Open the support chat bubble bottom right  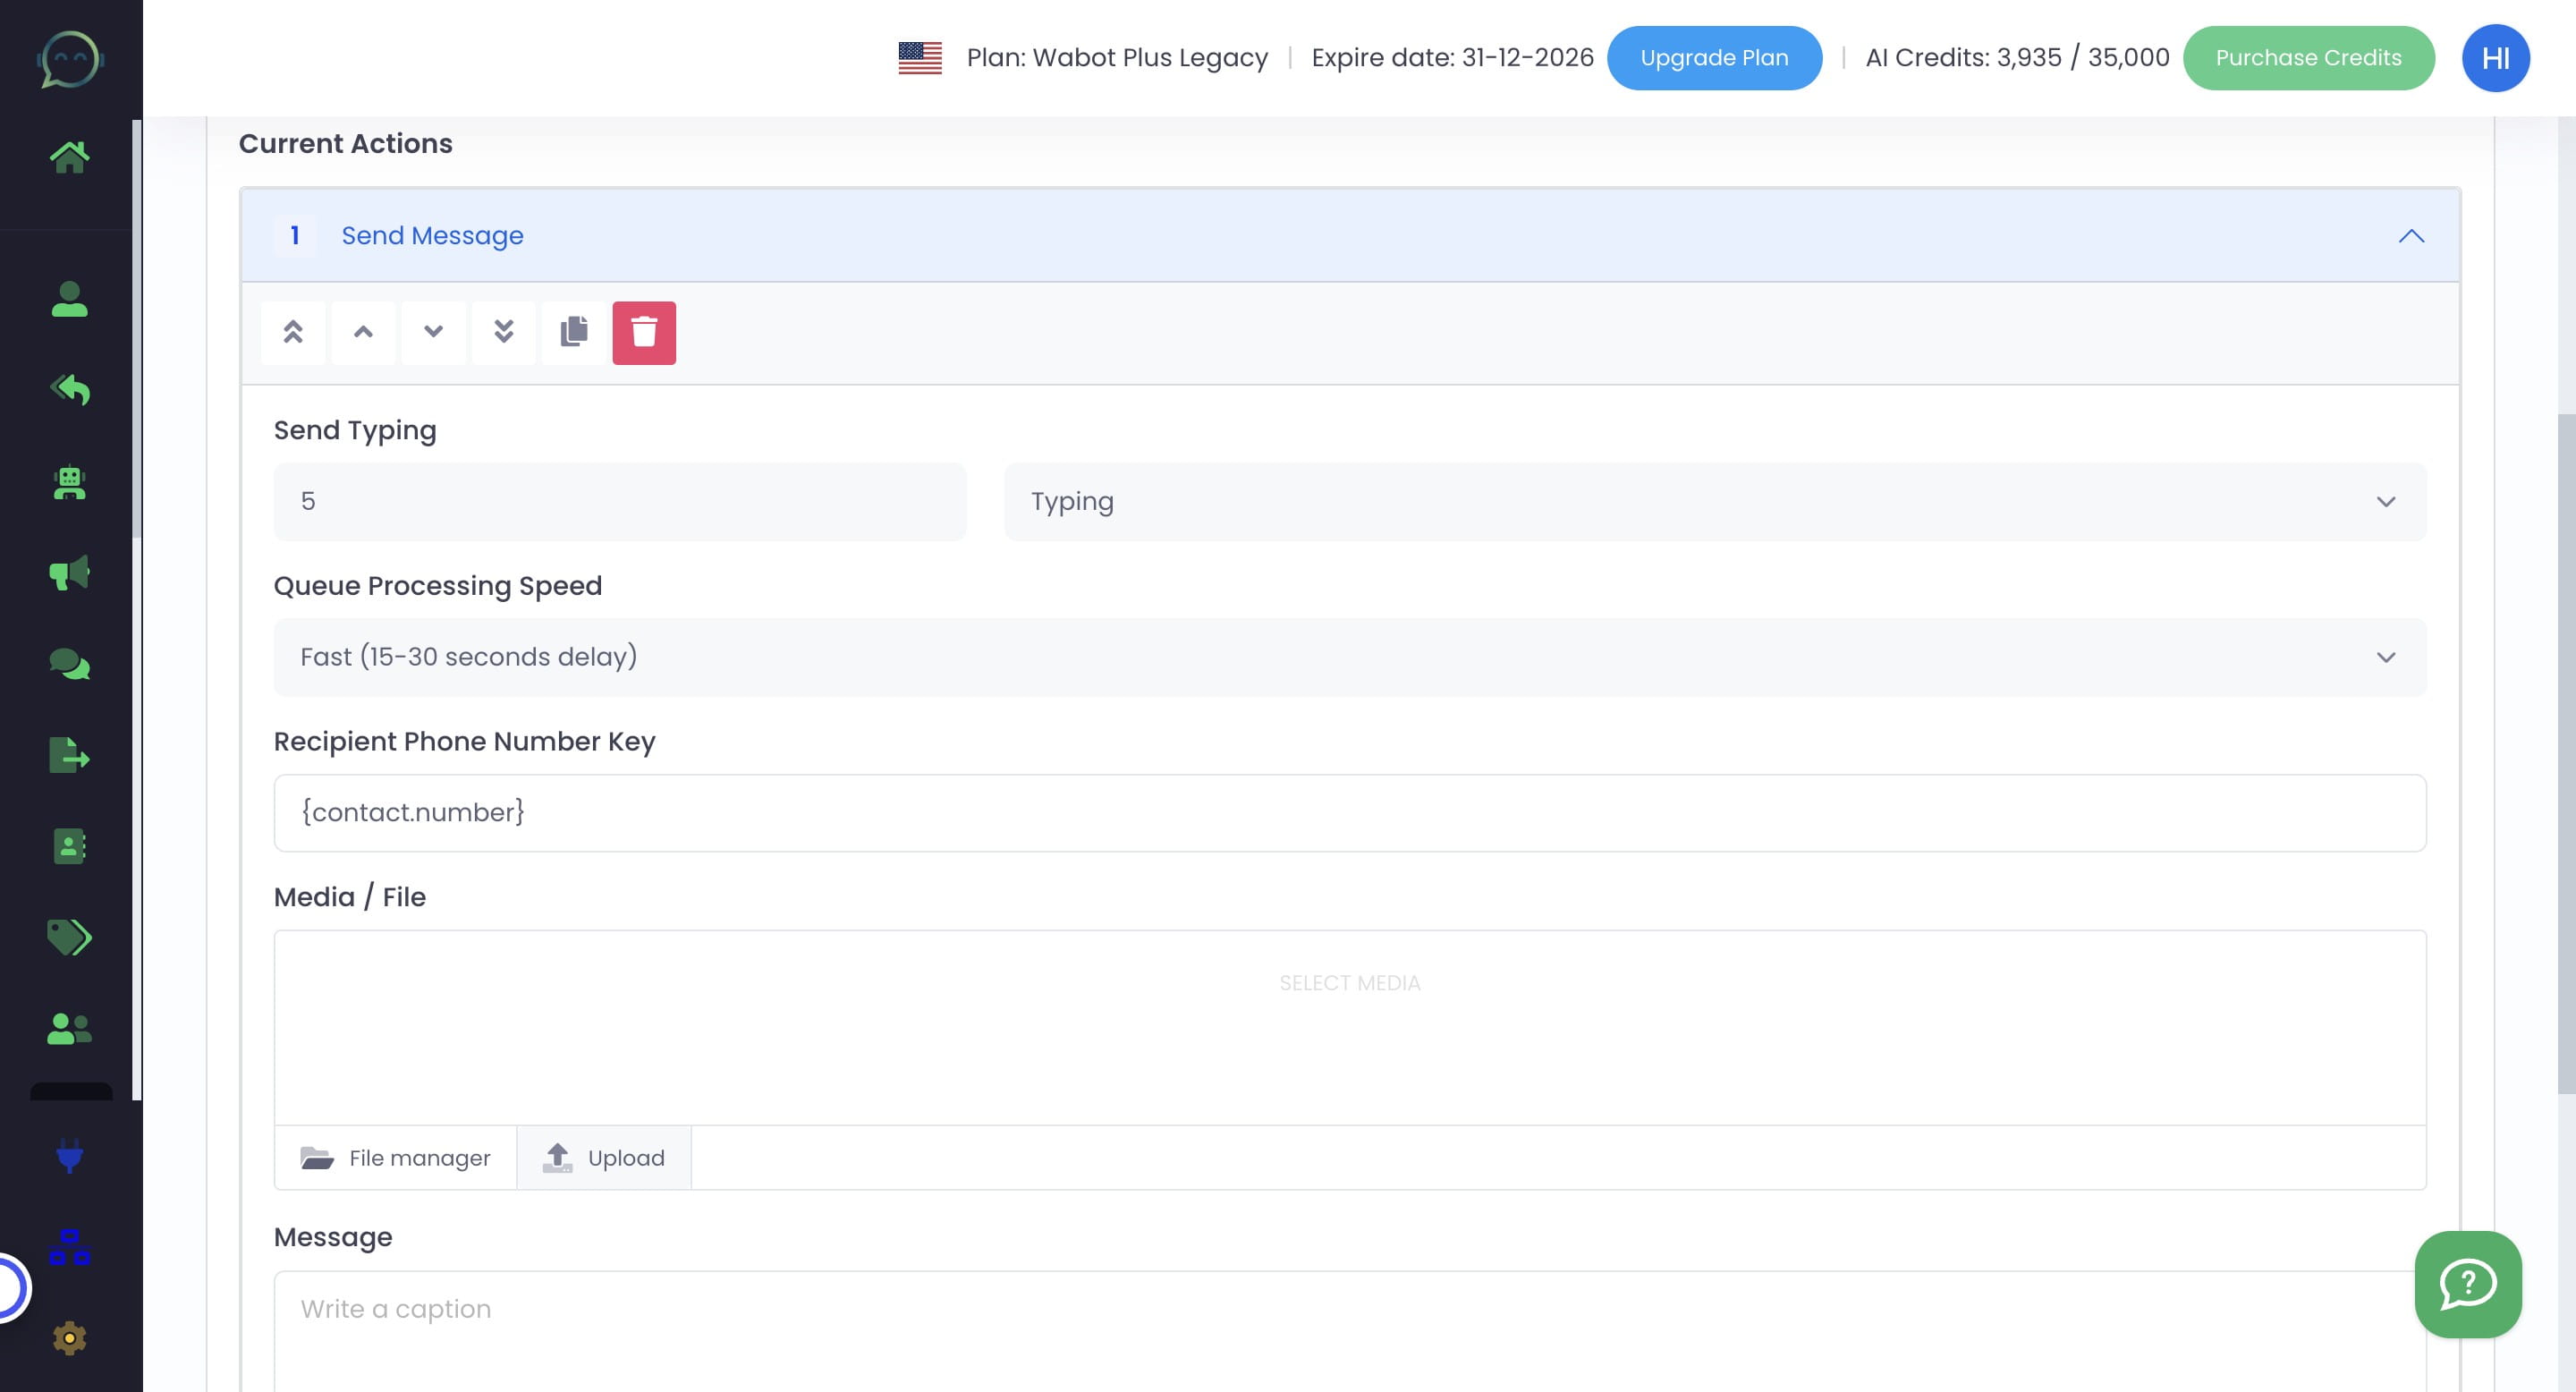tap(2468, 1286)
